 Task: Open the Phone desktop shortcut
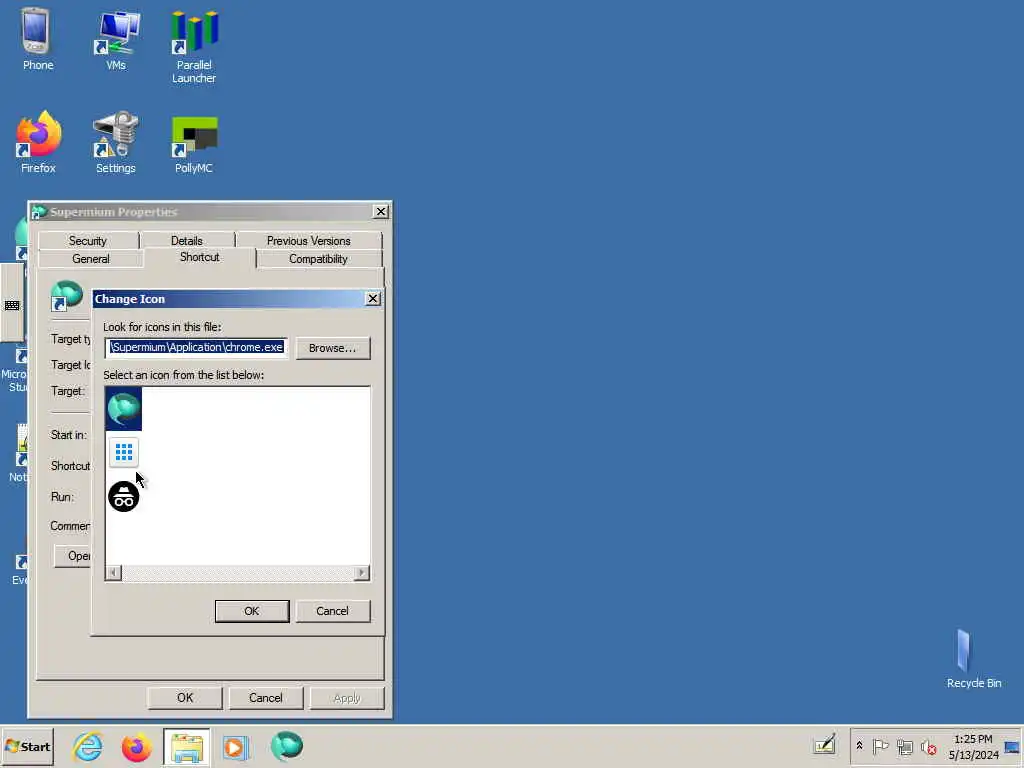click(38, 39)
